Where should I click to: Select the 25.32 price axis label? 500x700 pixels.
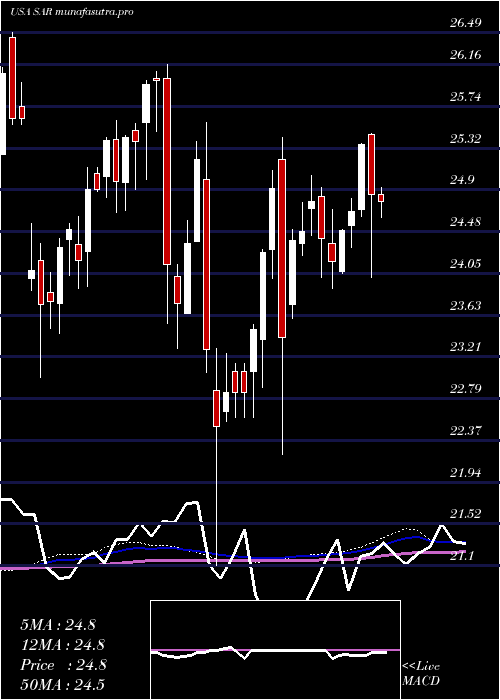point(465,139)
